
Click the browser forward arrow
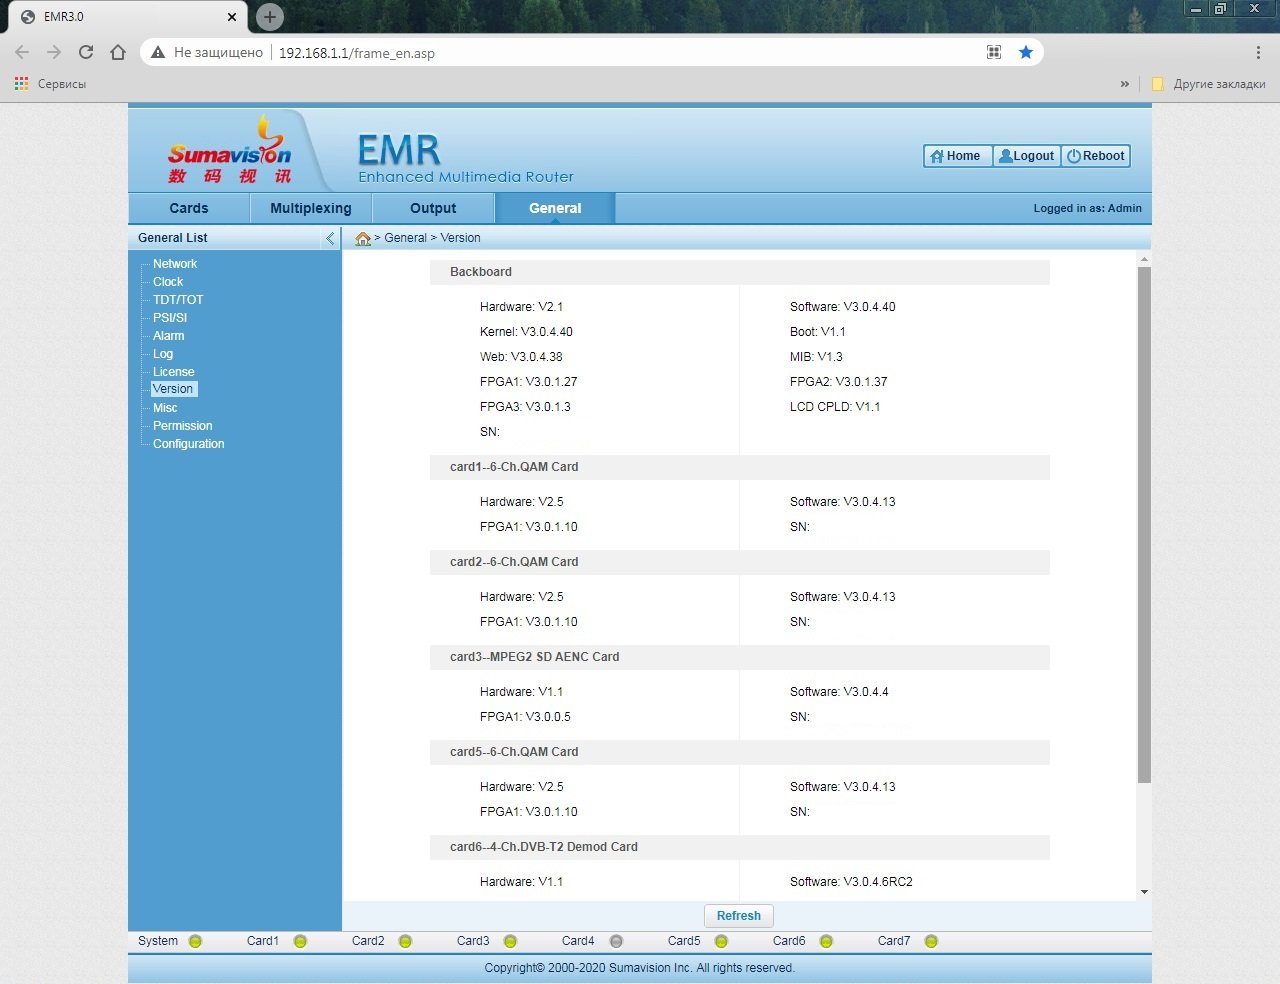(x=54, y=52)
